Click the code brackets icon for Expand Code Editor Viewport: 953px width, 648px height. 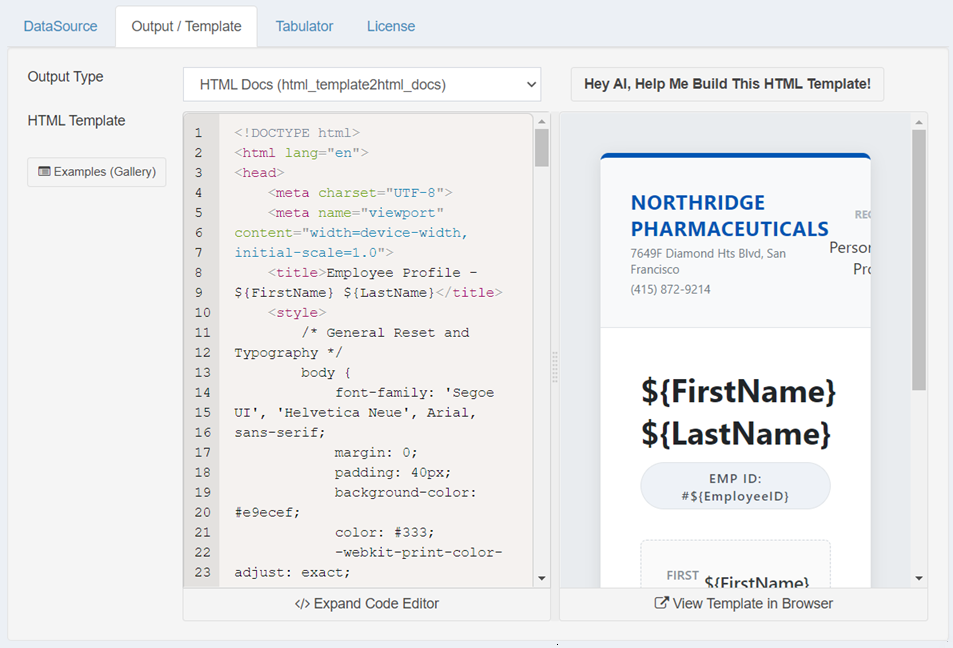point(302,604)
